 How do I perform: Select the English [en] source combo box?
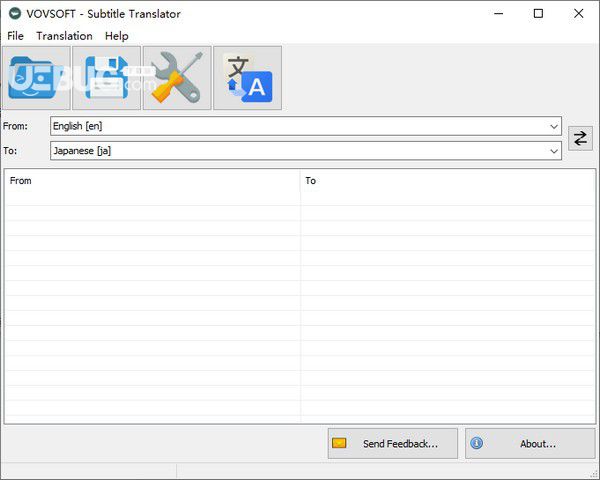[306, 126]
